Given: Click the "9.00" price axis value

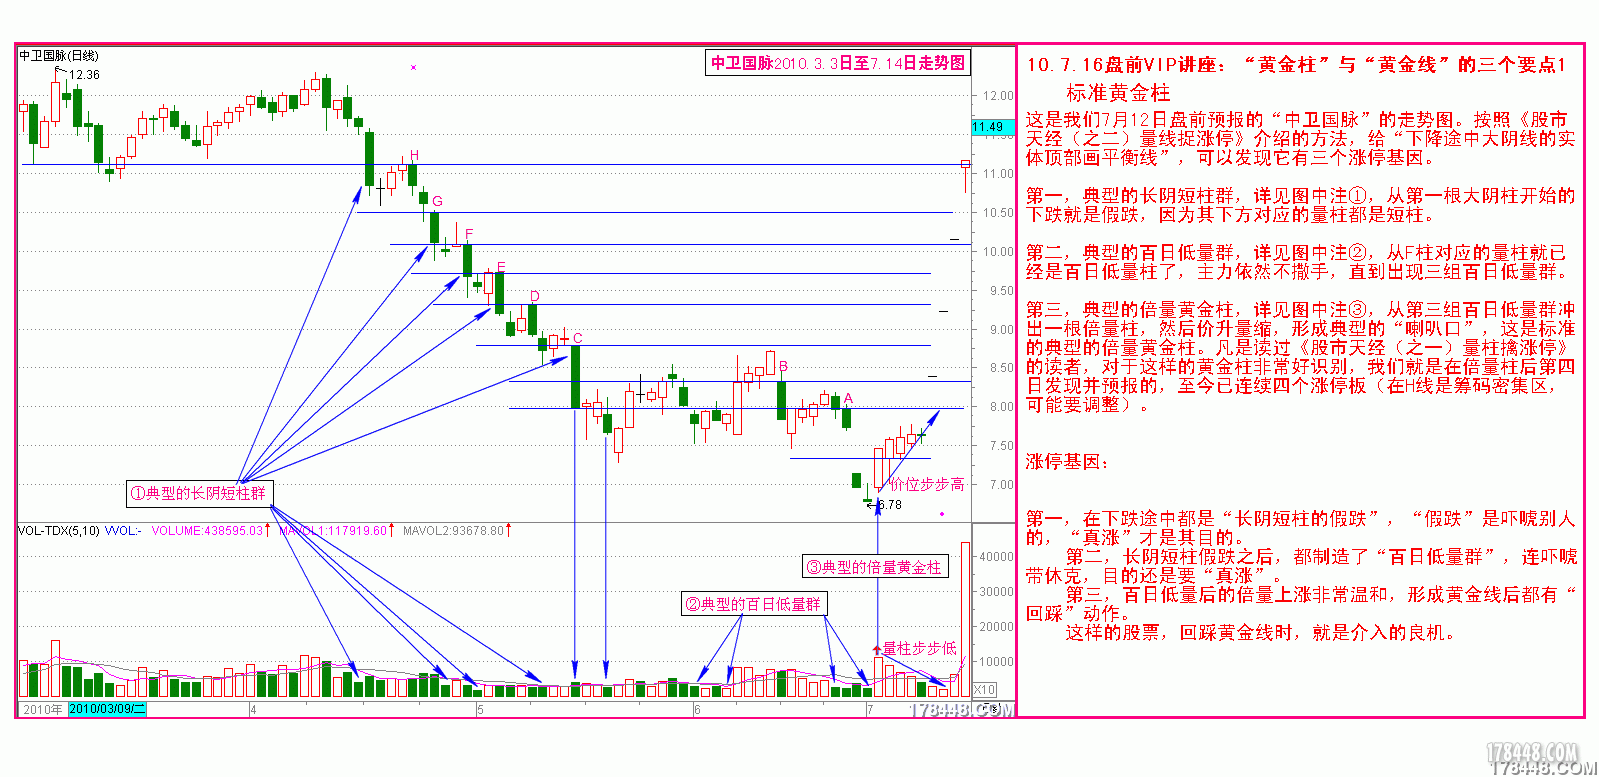Looking at the screenshot, I should 1001,330.
